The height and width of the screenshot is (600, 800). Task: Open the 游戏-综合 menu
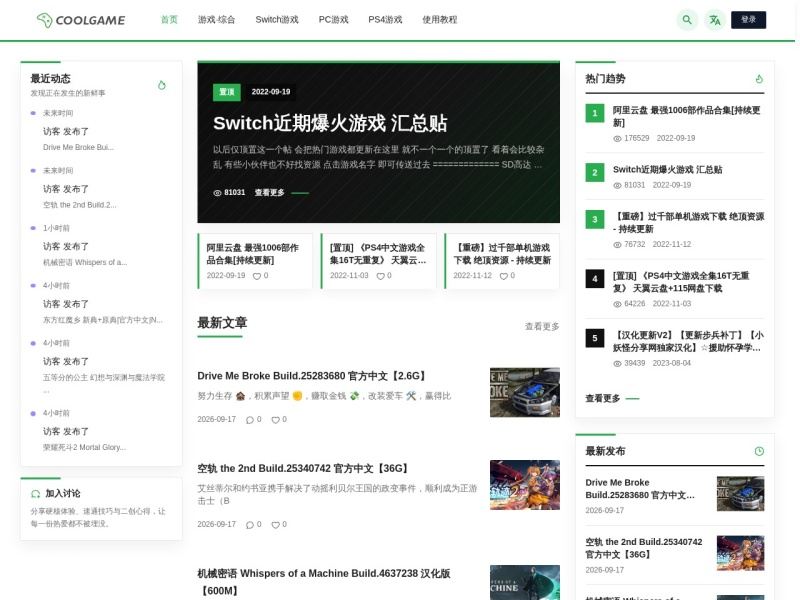[216, 19]
